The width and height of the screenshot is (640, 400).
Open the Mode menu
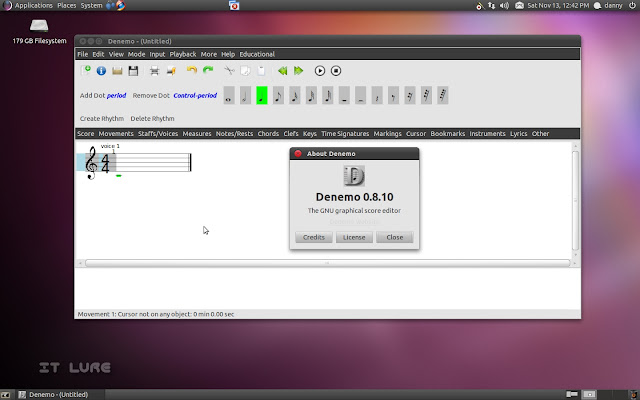tap(136, 54)
